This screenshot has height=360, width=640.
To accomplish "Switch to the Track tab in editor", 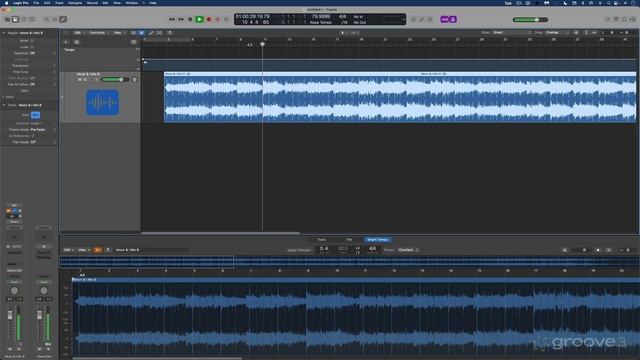I will click(322, 240).
